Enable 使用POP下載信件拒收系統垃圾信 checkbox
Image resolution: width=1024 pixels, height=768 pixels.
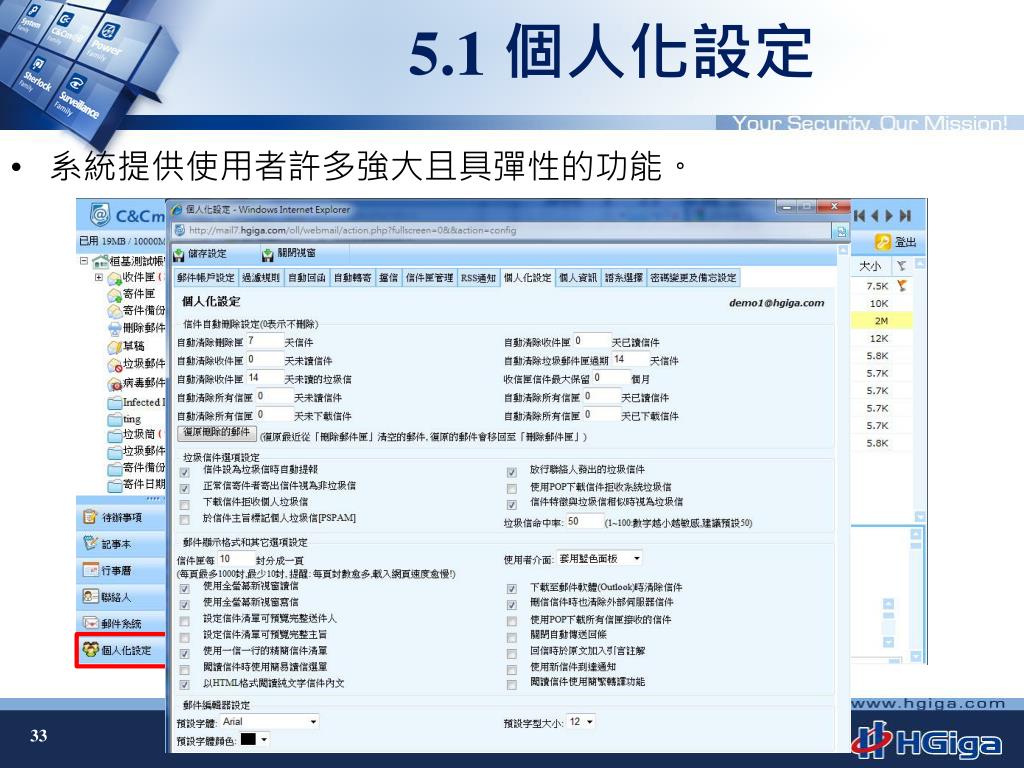point(511,488)
